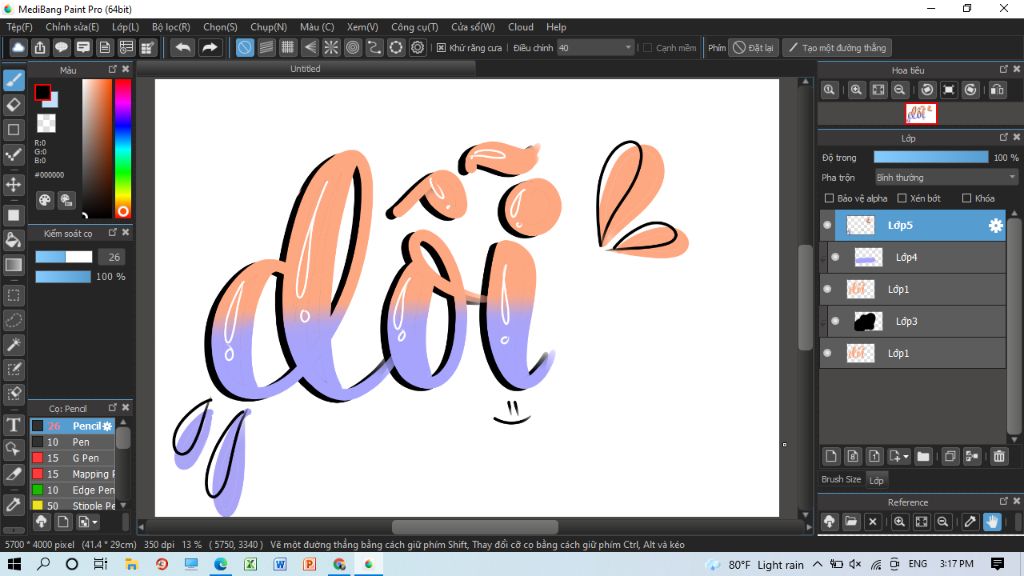Select the Bucket fill tool
The height and width of the screenshot is (576, 1024).
(x=14, y=240)
